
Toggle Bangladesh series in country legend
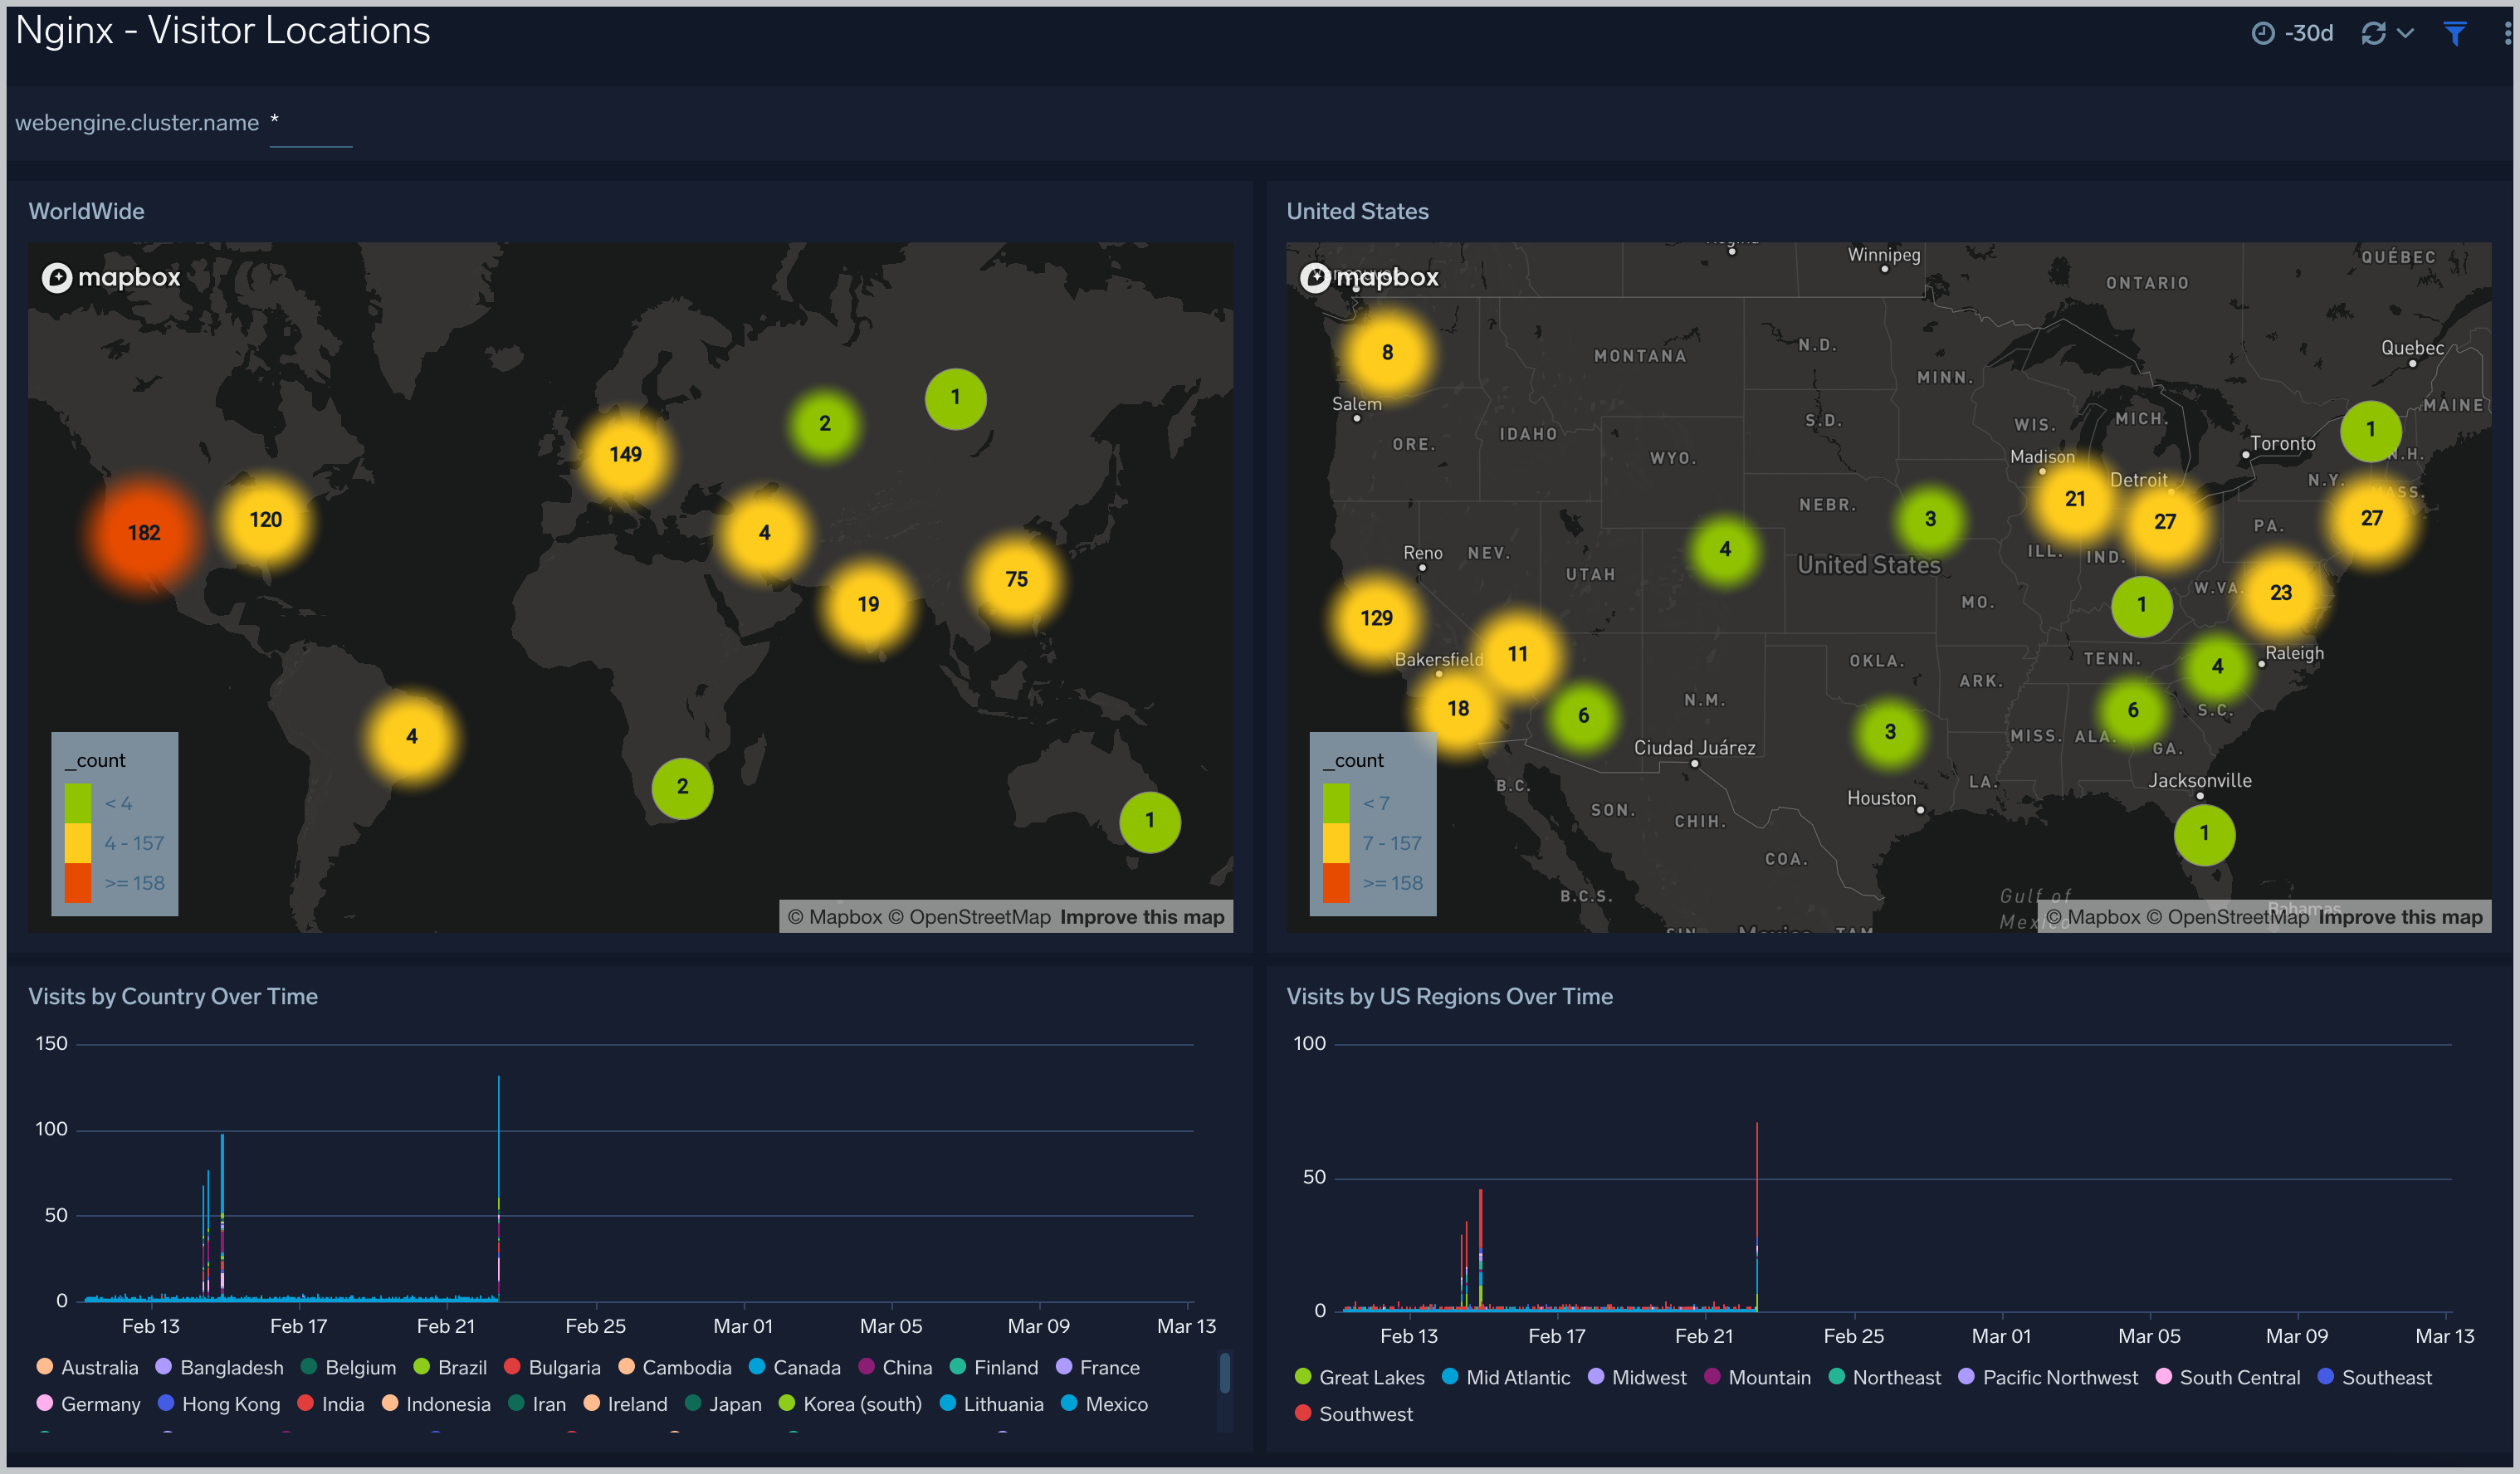click(x=220, y=1367)
